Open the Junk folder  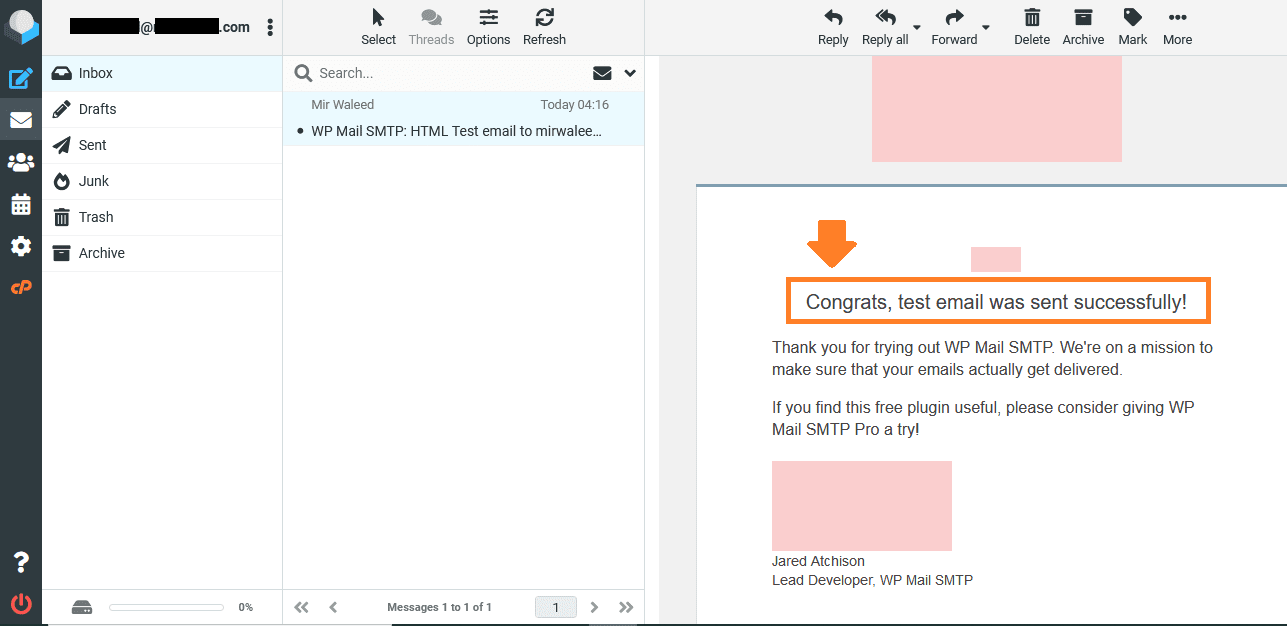click(x=162, y=181)
